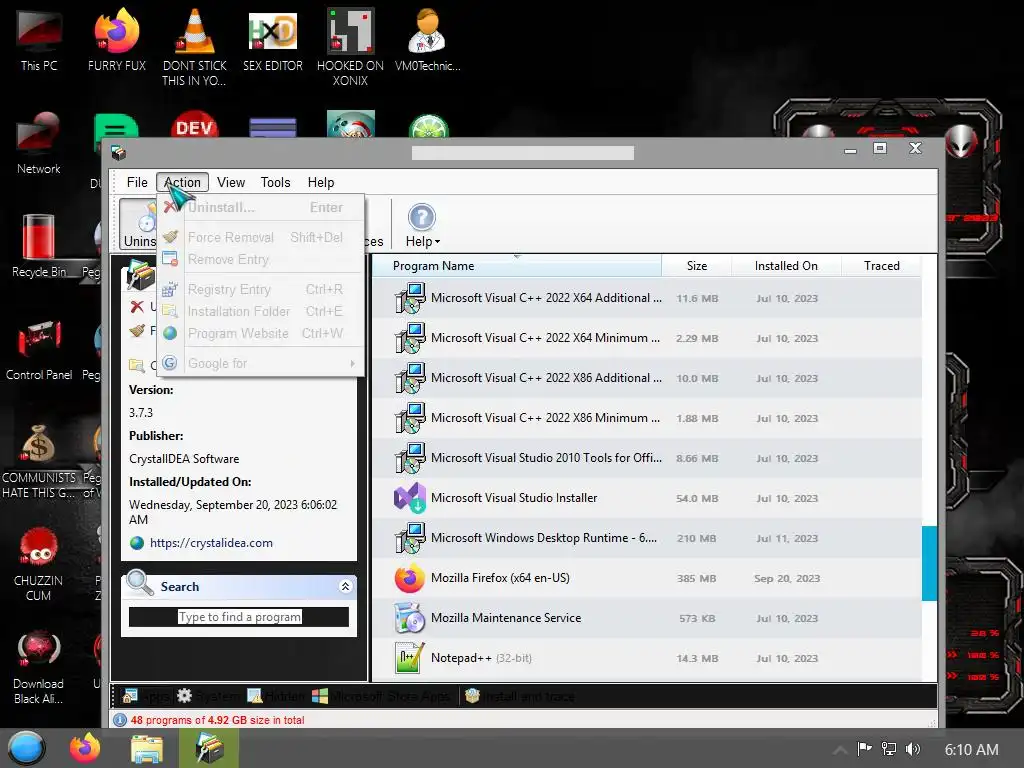This screenshot has height=768, width=1024.
Task: Click 'Notepad++' program name text
Action: click(461, 658)
